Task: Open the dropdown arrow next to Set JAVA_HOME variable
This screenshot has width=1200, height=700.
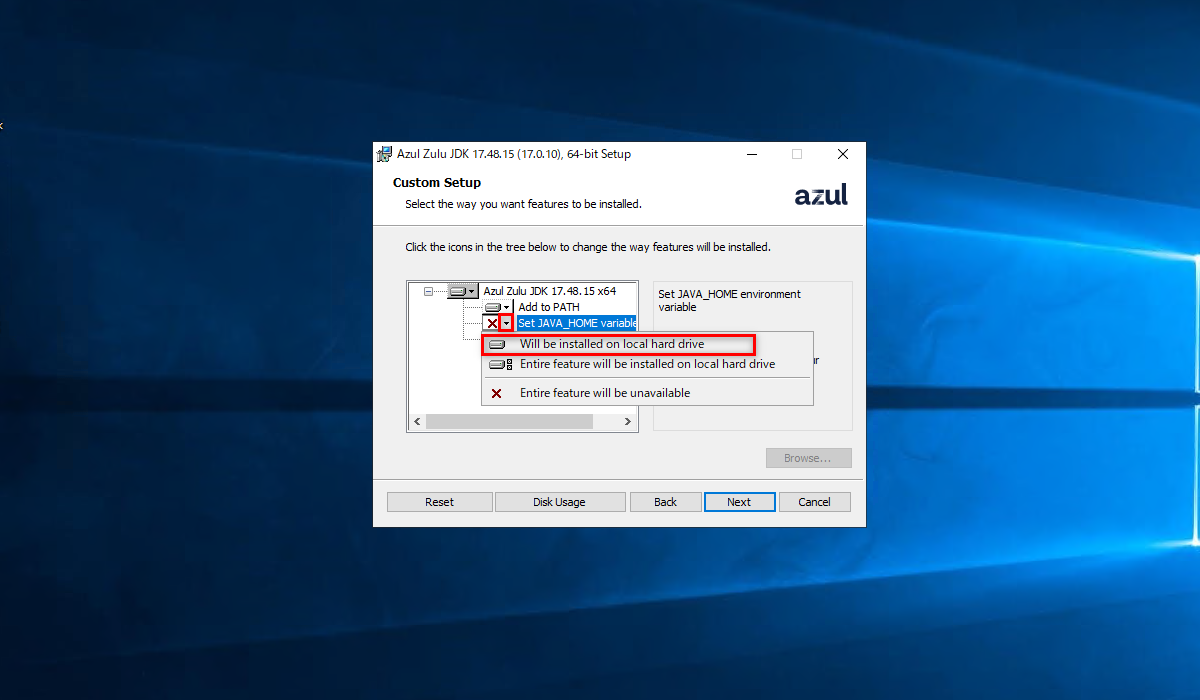Action: pos(507,323)
